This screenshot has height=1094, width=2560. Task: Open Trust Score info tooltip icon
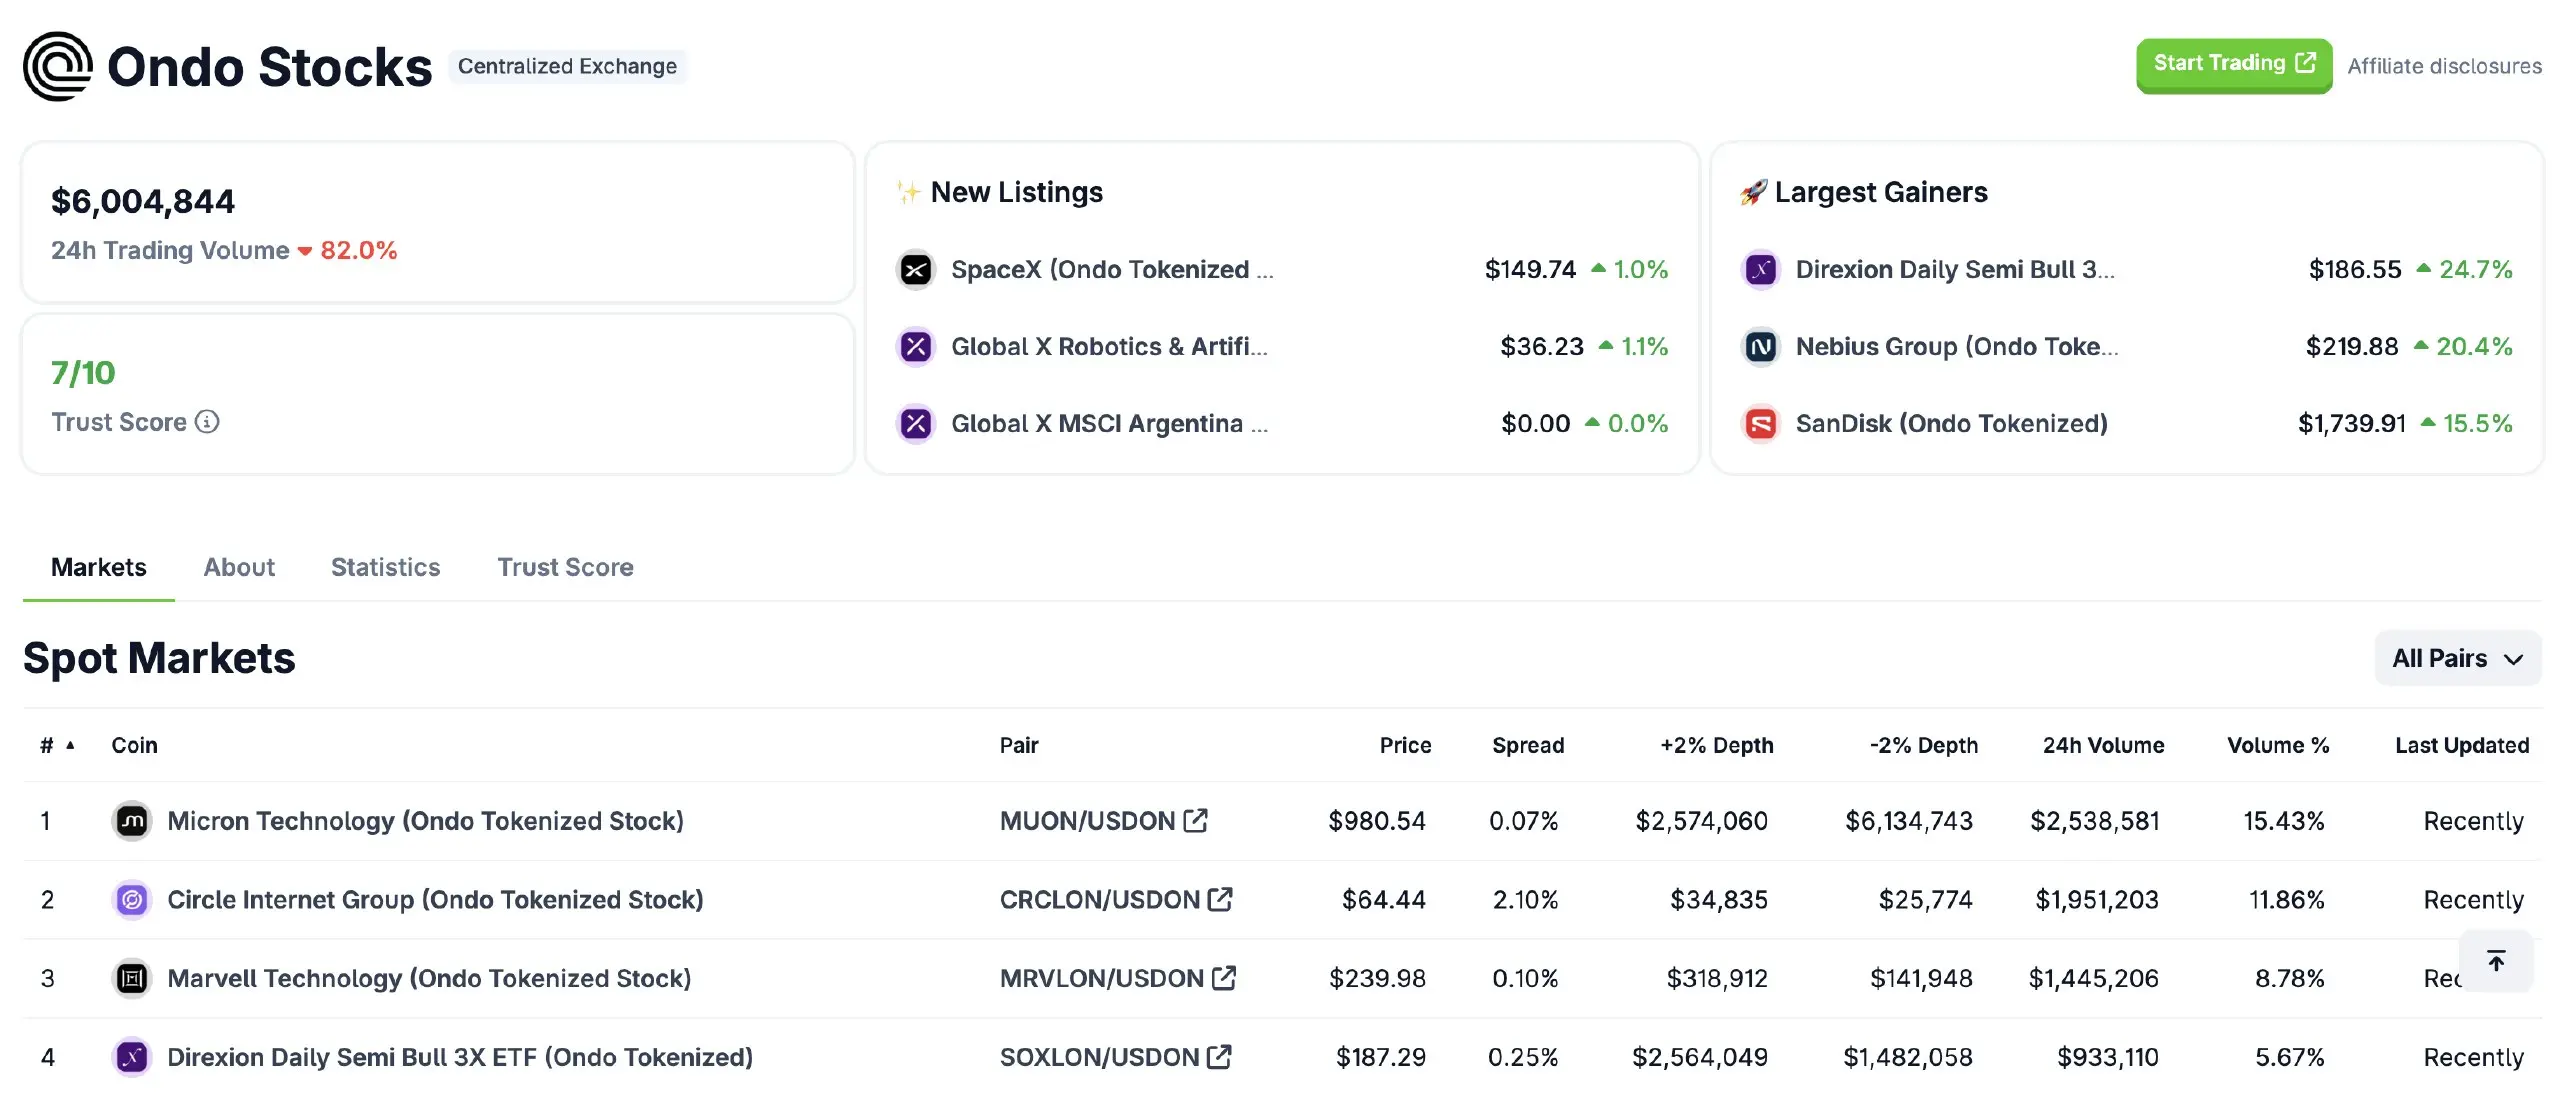click(x=207, y=422)
